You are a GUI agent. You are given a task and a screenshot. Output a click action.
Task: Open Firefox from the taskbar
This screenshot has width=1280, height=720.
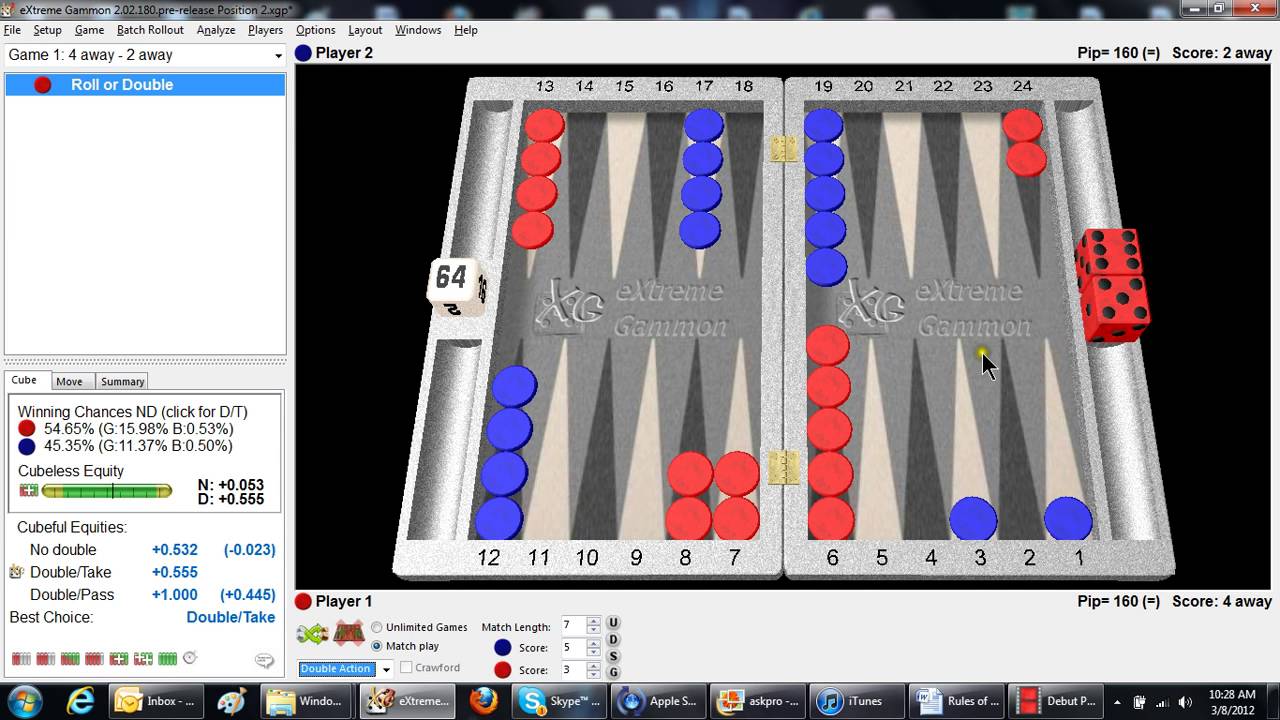pyautogui.click(x=483, y=700)
